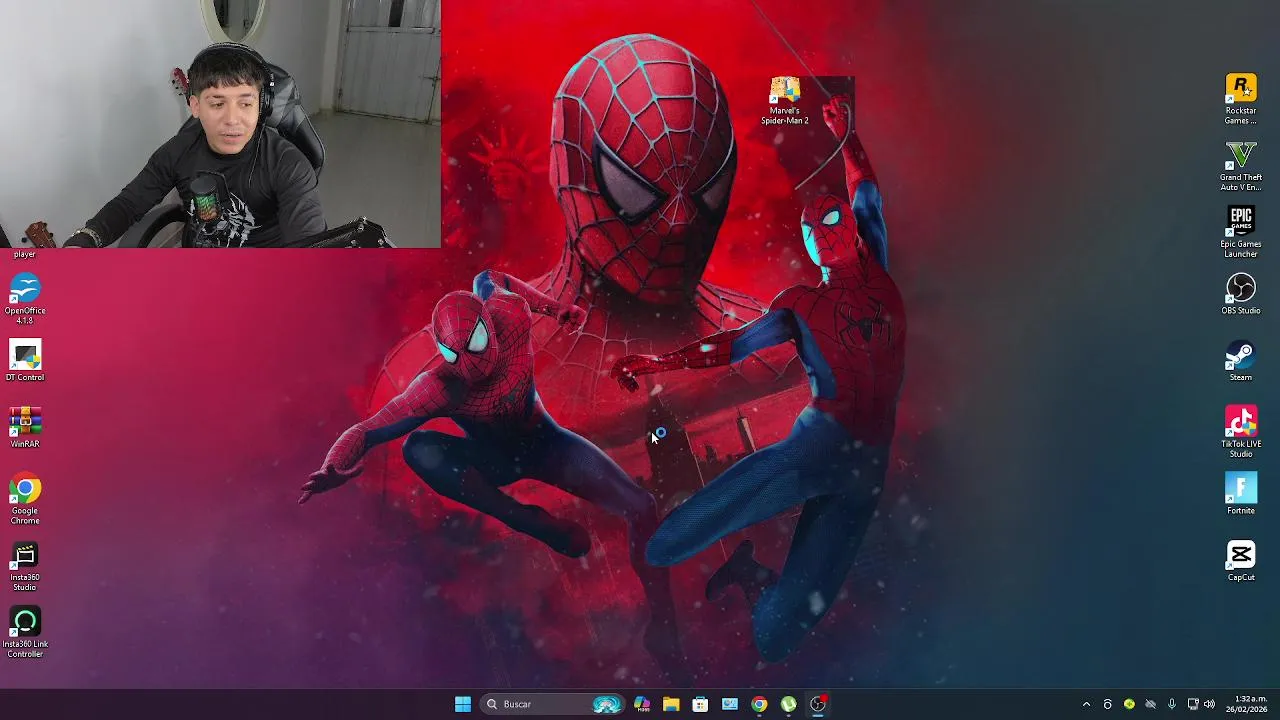Open the volume control in system tray

[x=1209, y=704]
